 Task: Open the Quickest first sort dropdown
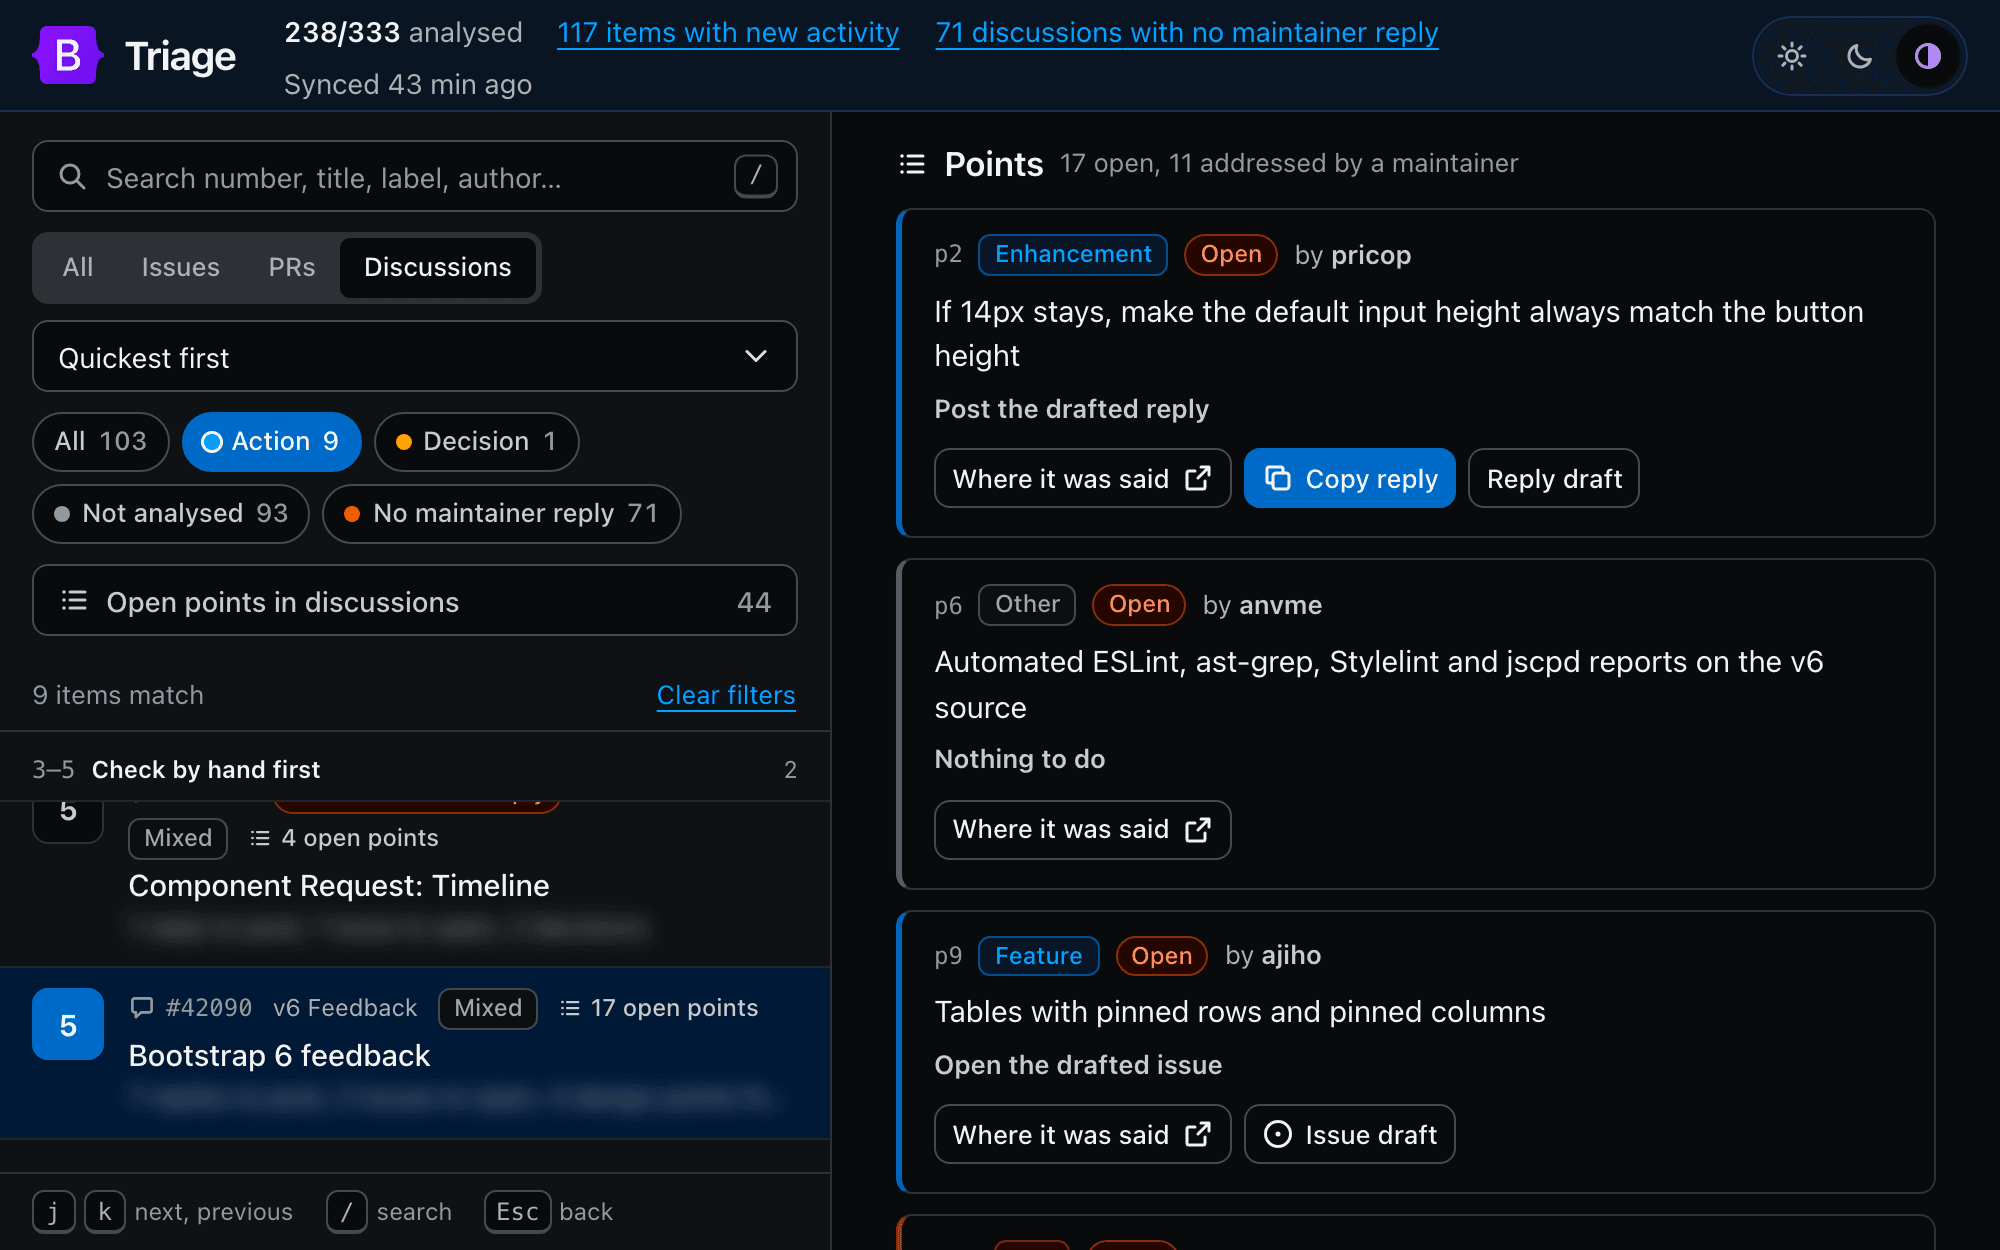[415, 357]
